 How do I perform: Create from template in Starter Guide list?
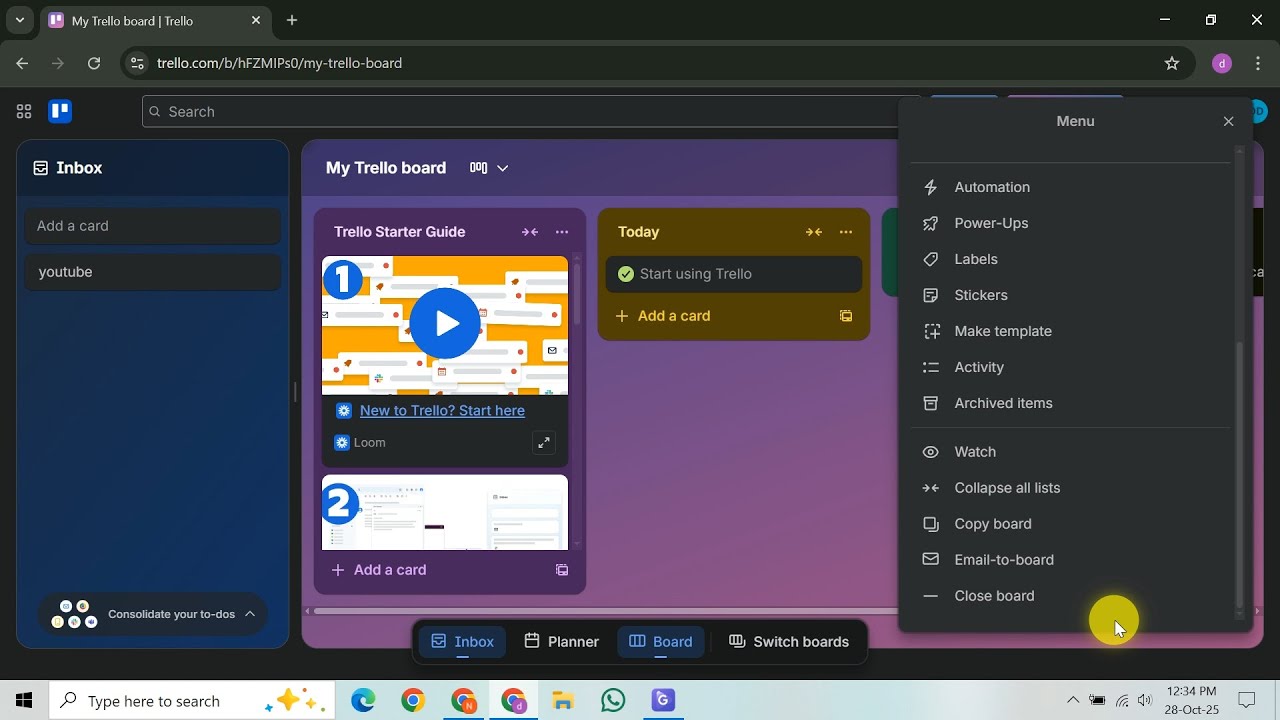[562, 570]
